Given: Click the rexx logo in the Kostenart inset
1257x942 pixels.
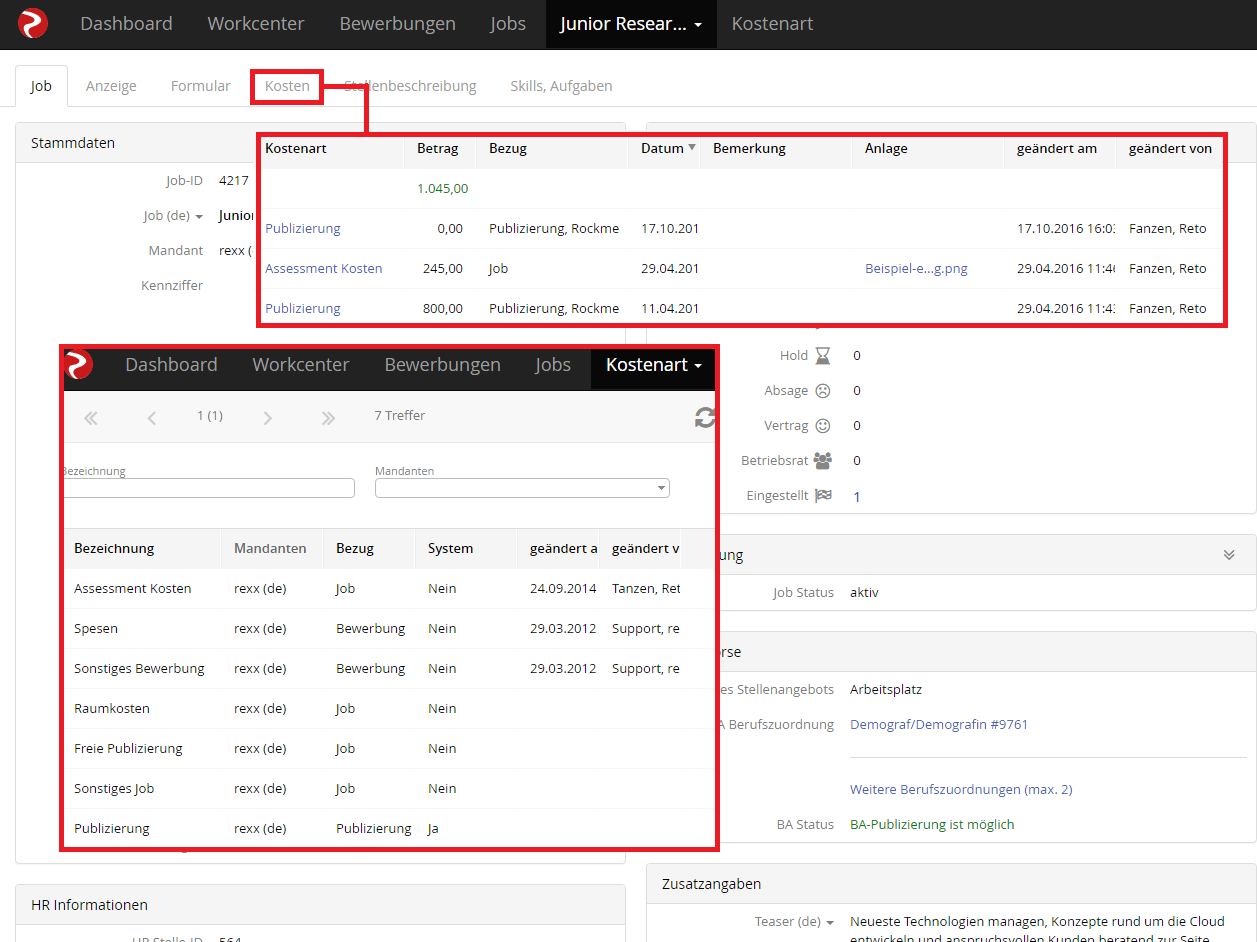Looking at the screenshot, I should click(x=78, y=365).
